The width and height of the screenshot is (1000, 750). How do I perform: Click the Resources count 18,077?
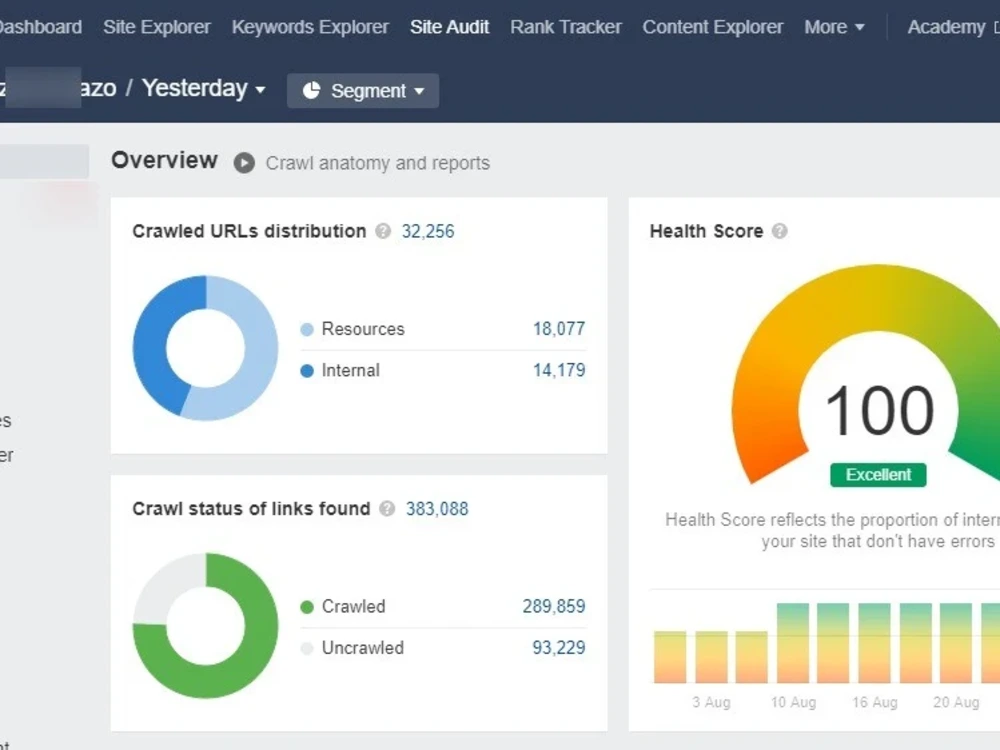click(559, 329)
